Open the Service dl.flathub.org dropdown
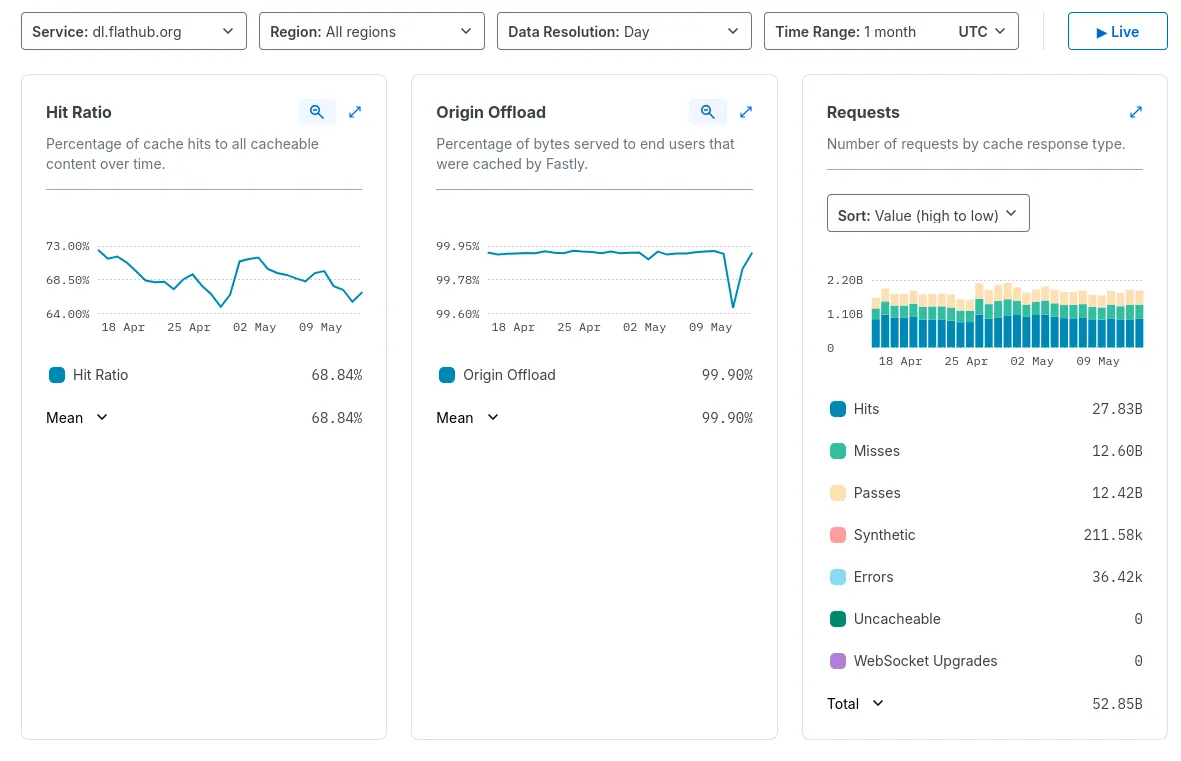Image resolution: width=1181 pixels, height=761 pixels. click(x=134, y=31)
